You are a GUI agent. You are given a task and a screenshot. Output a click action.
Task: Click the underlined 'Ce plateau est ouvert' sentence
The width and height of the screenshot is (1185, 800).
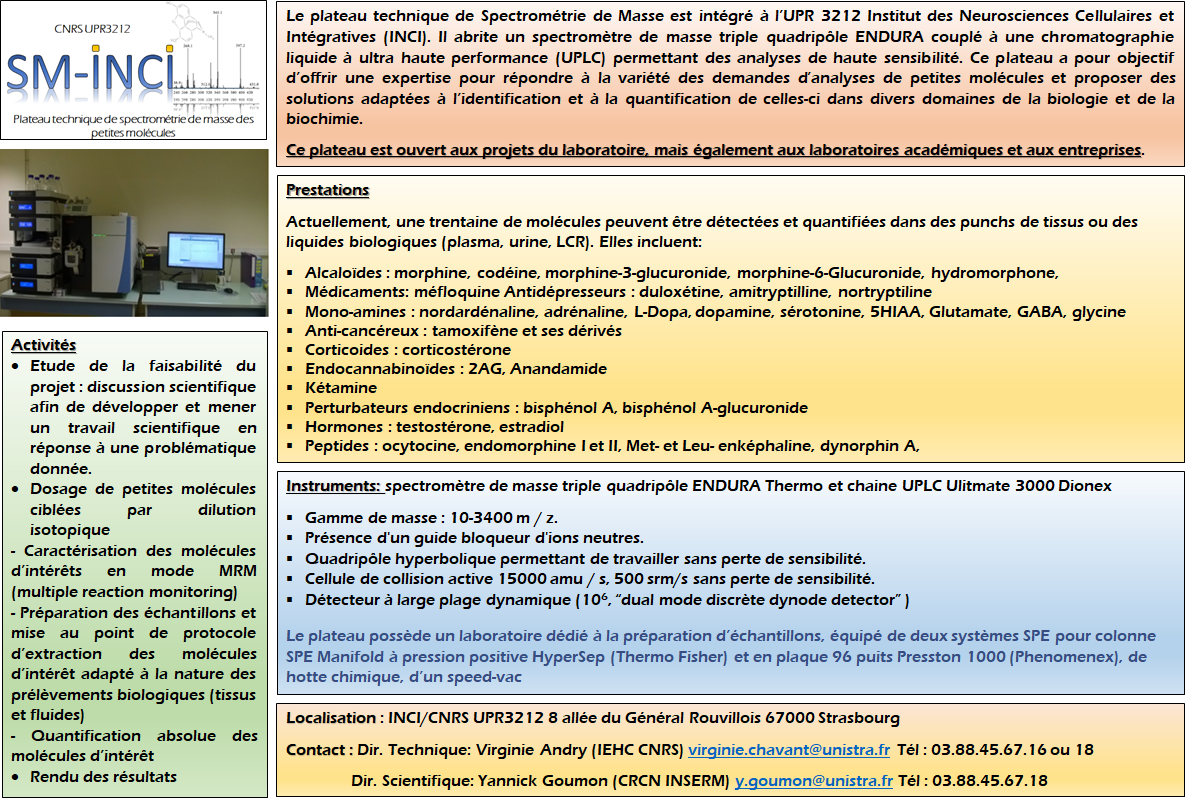pos(714,149)
